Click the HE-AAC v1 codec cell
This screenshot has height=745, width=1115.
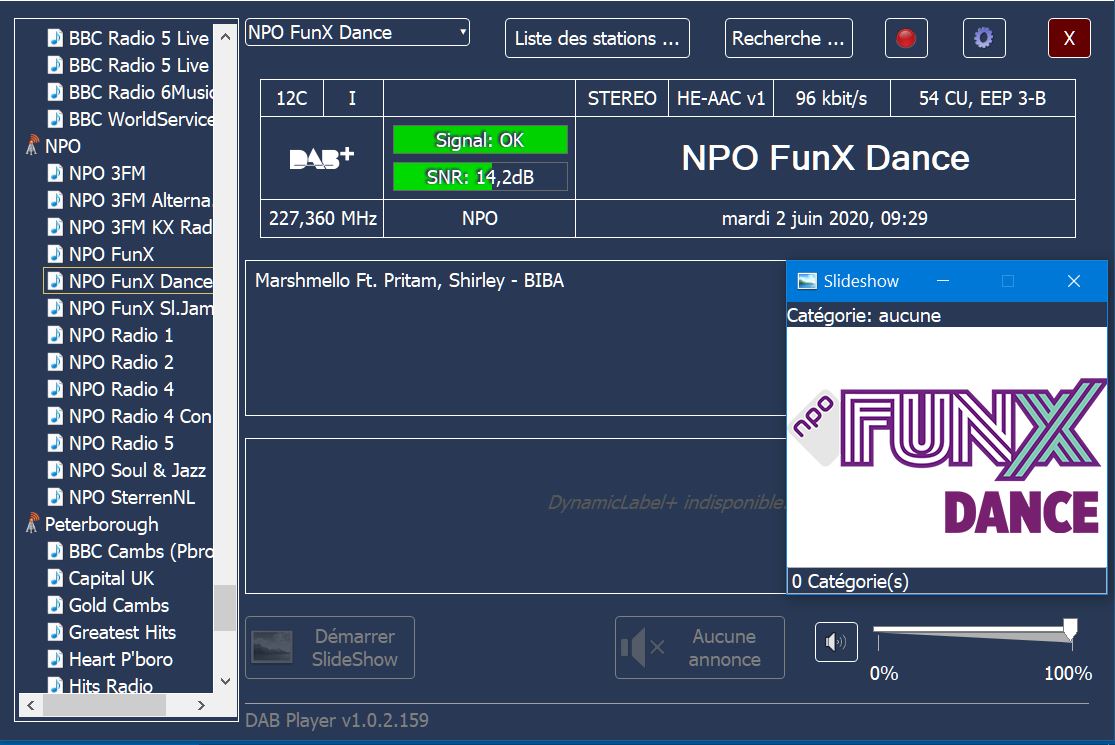720,98
